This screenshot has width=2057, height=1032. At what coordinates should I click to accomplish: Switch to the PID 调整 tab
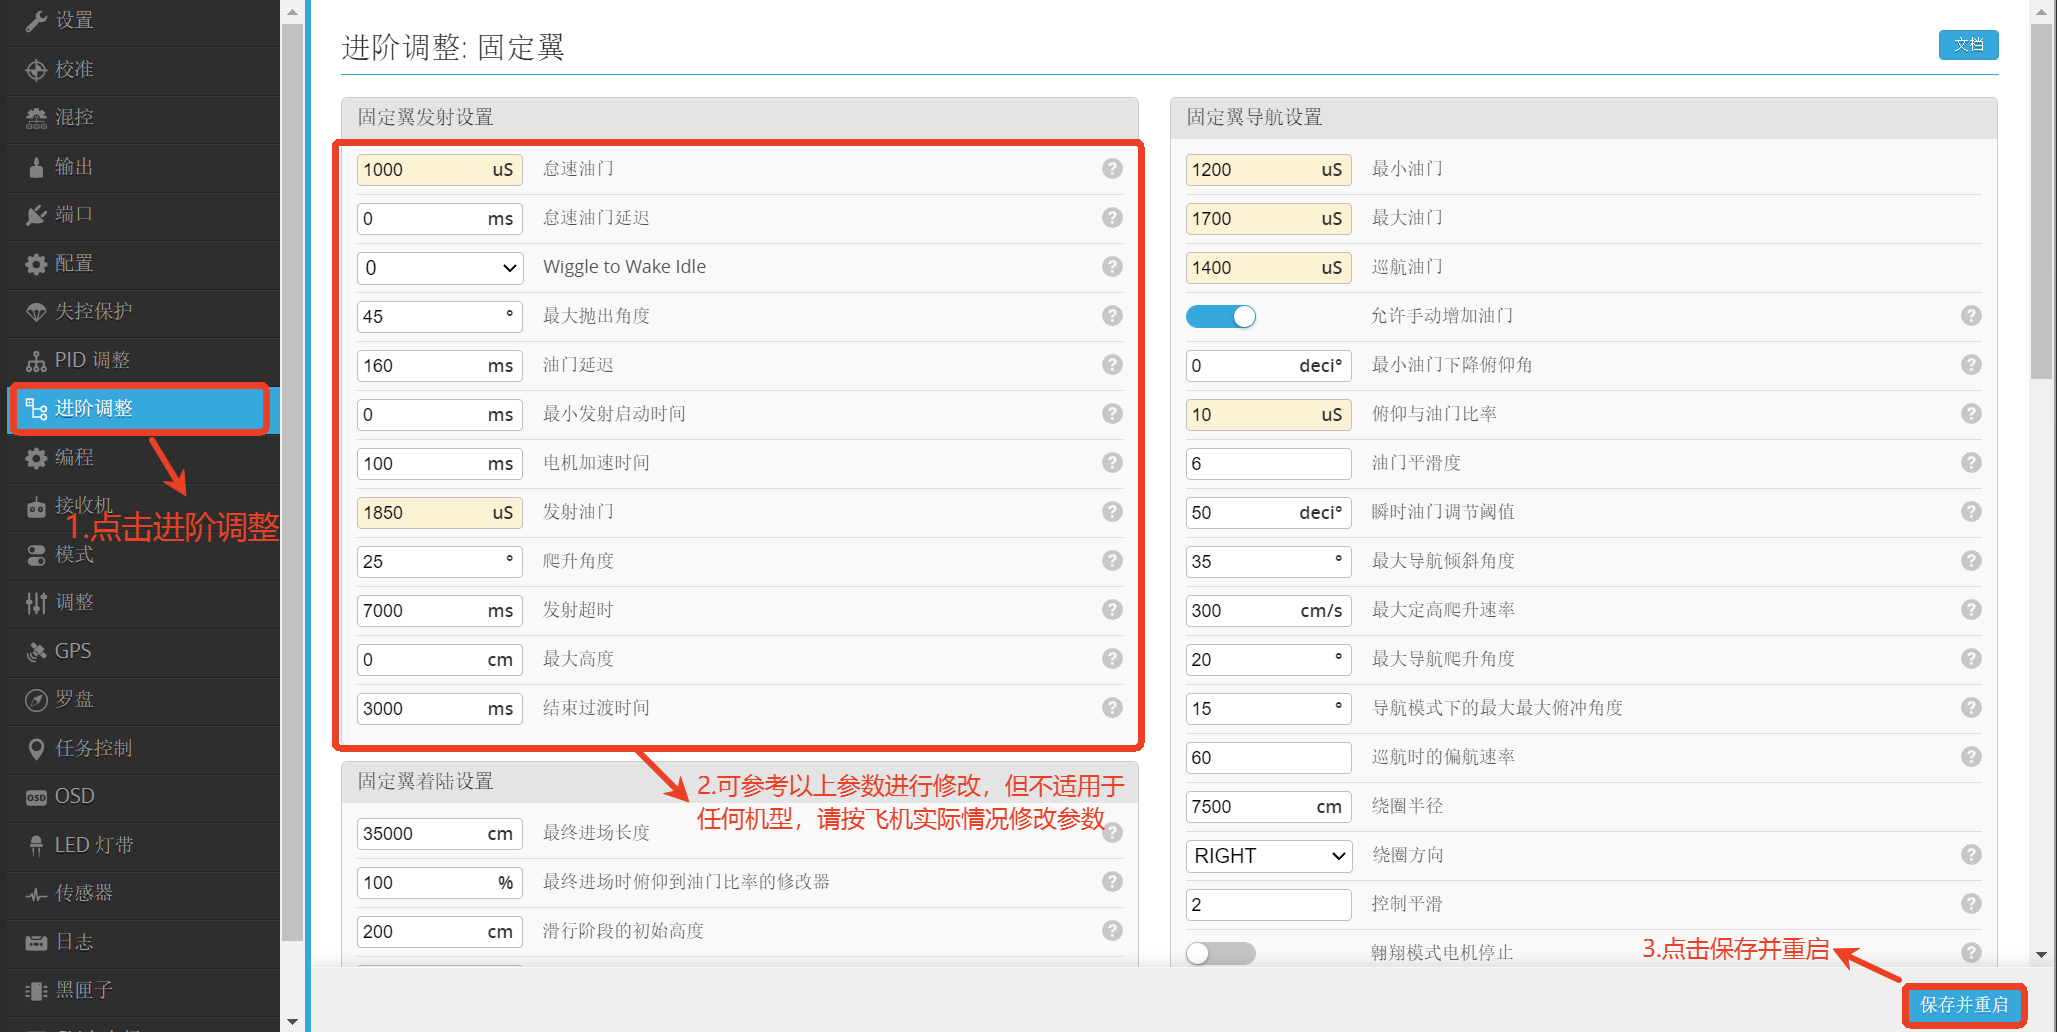click(143, 361)
